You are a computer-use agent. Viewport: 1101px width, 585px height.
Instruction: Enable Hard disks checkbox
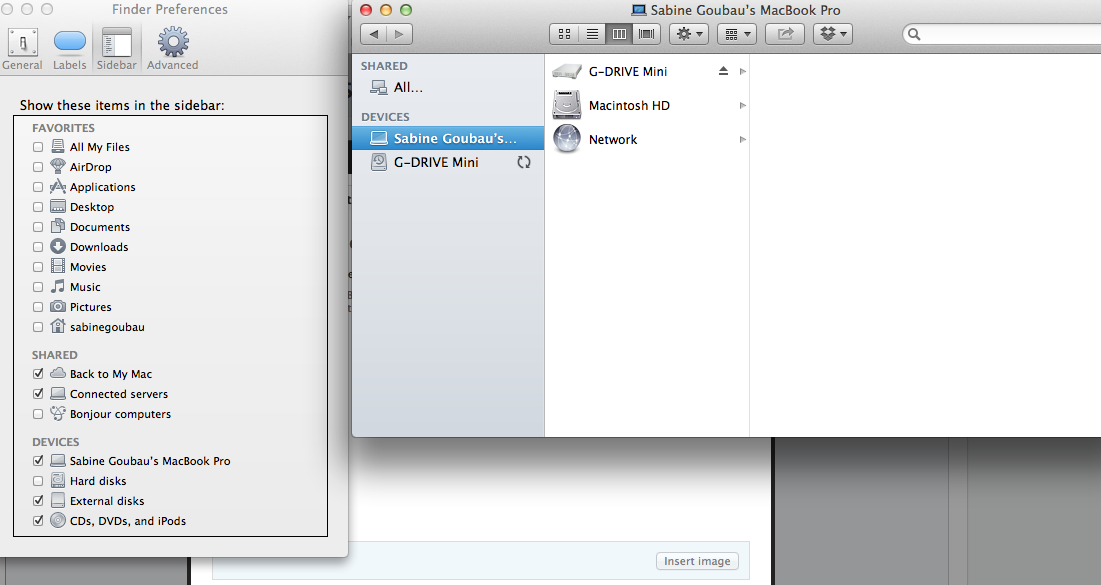coord(38,481)
